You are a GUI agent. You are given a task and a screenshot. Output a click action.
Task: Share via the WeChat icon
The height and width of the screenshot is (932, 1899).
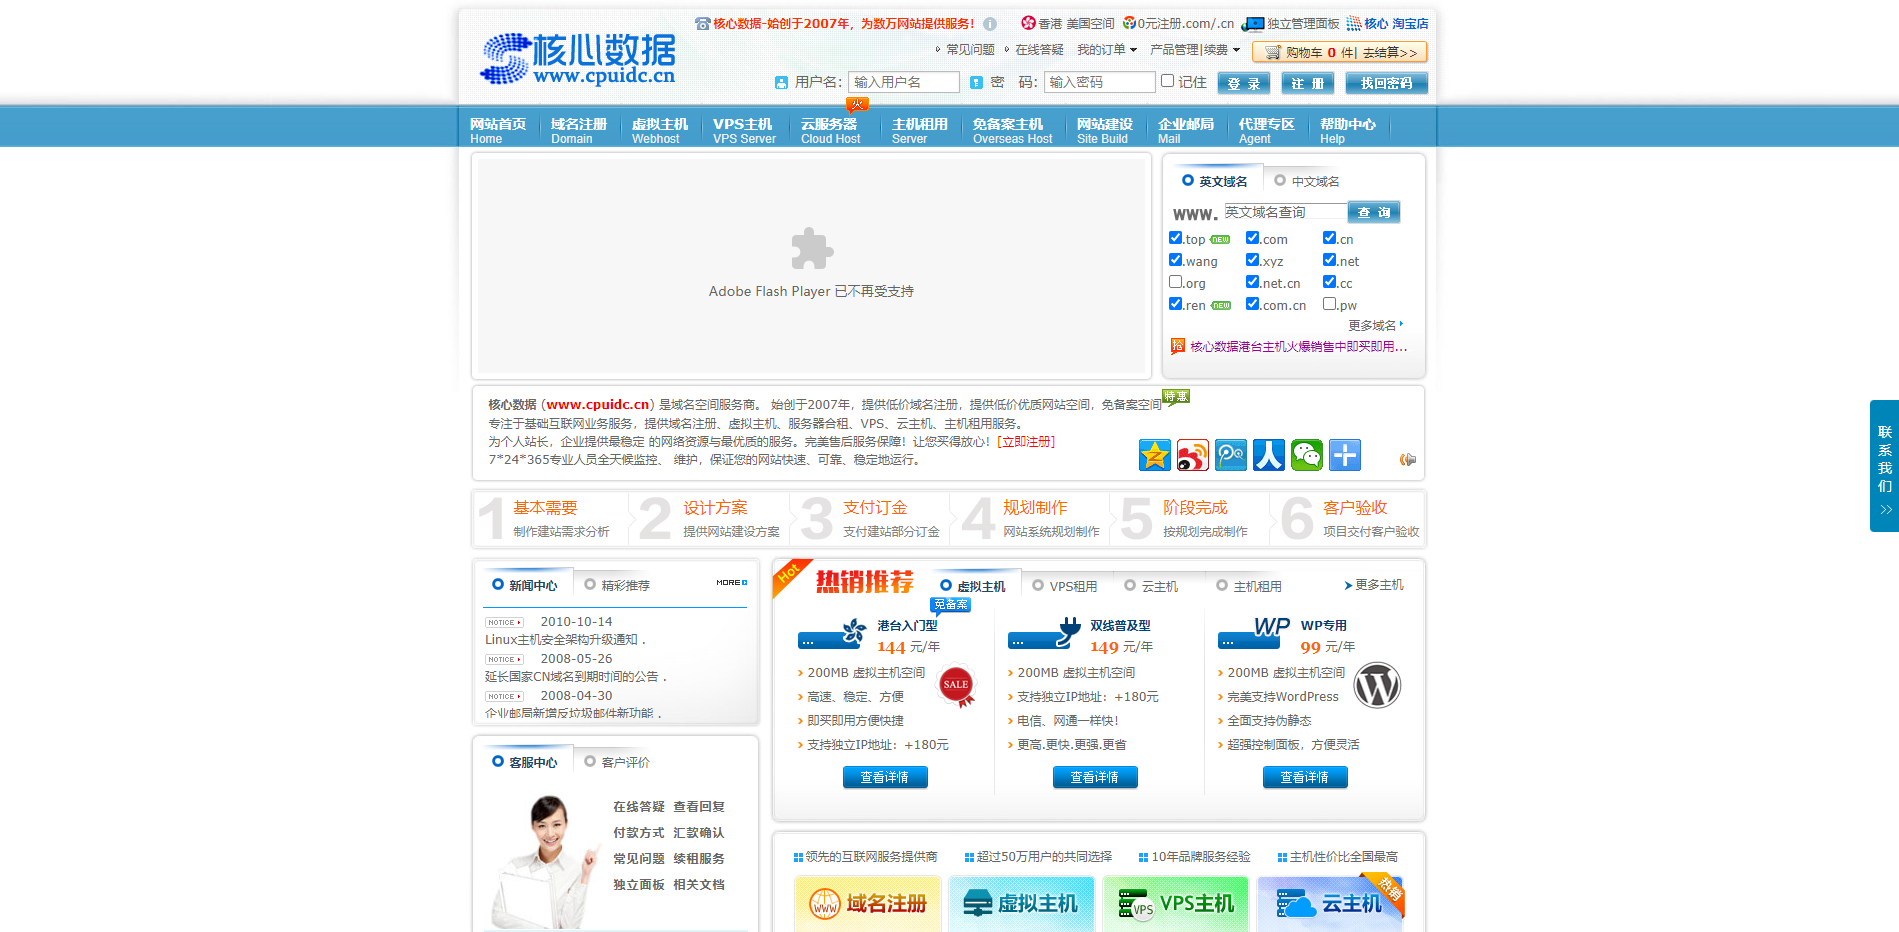pyautogui.click(x=1306, y=455)
